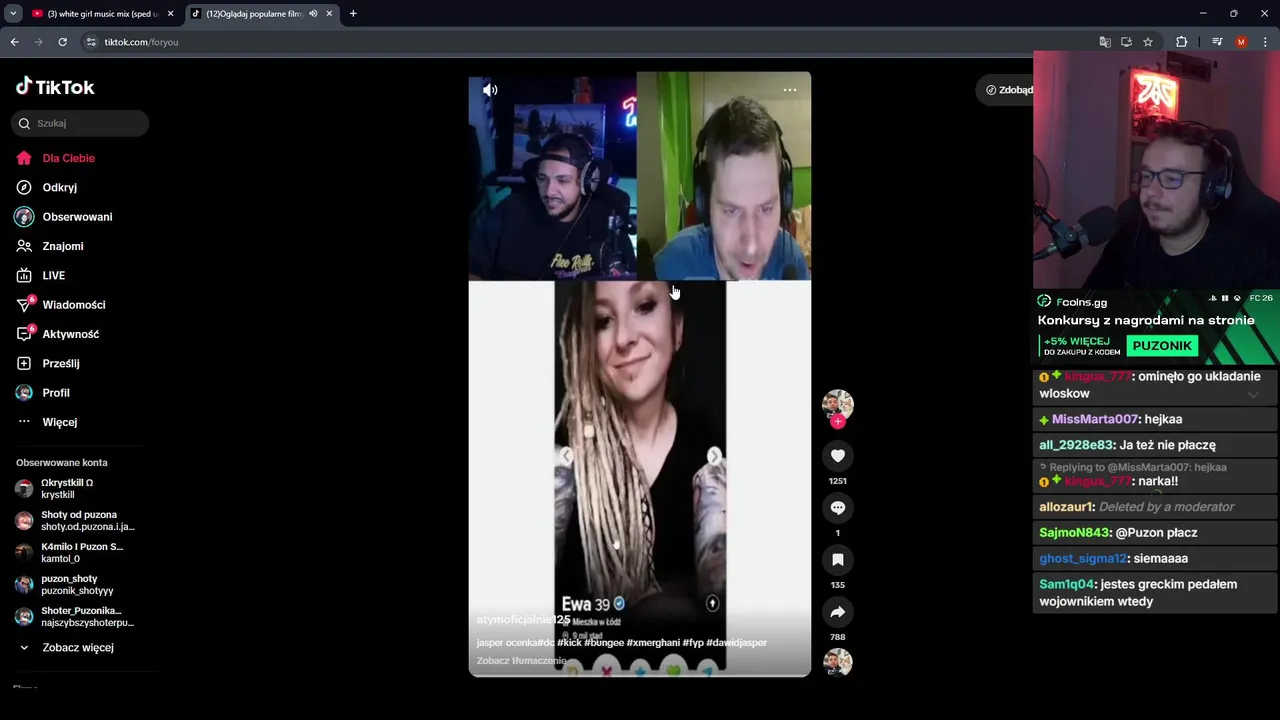Click the install app icon in address bar
The image size is (1280, 720).
(x=1126, y=42)
